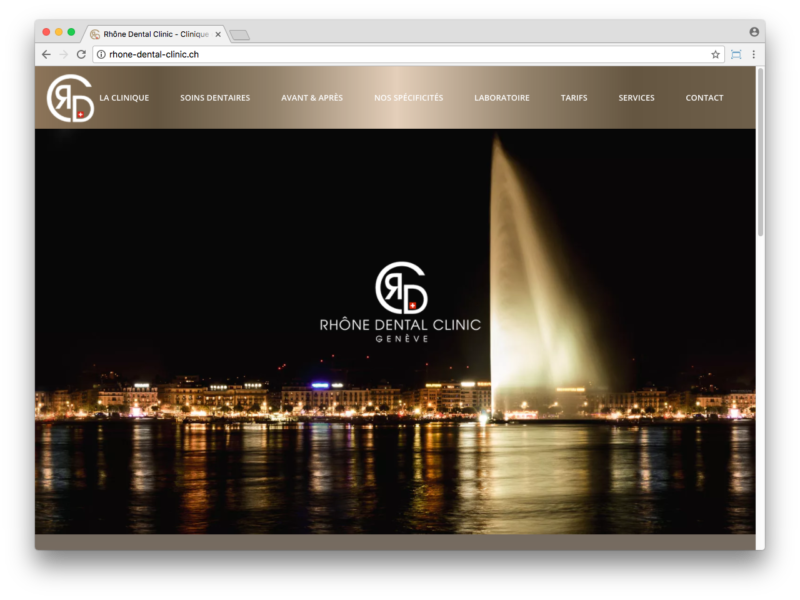Go to Soins Dentaires section
This screenshot has height=600, width=800.
click(215, 98)
